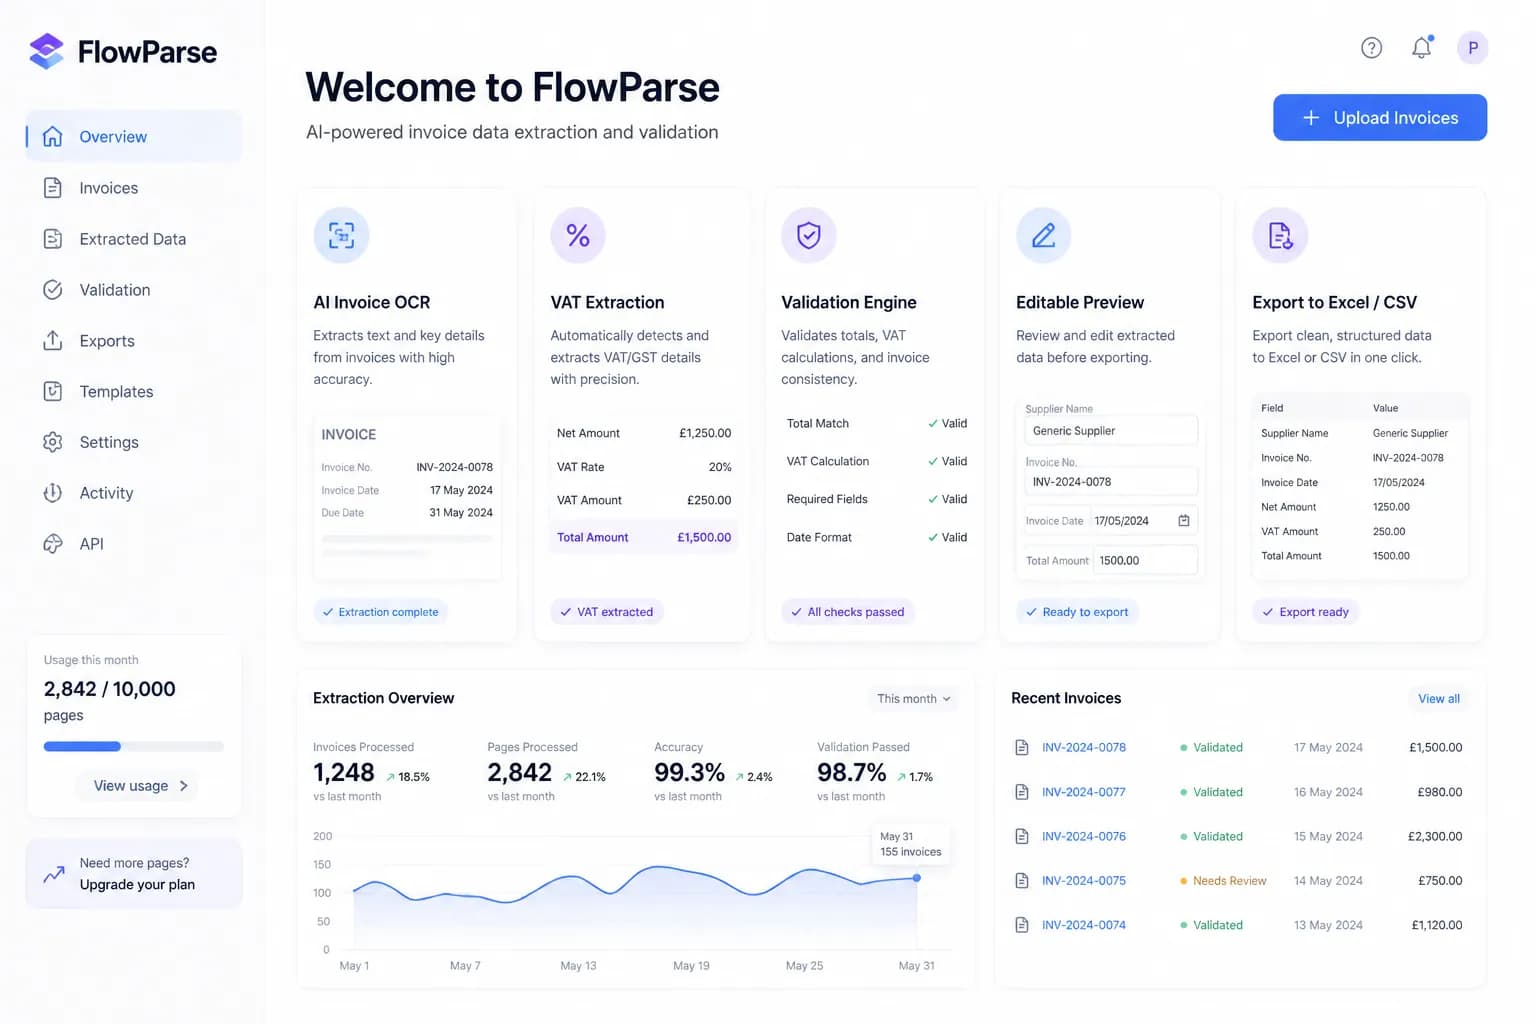Click the View usage button
This screenshot has width=1536, height=1024.
[138, 786]
